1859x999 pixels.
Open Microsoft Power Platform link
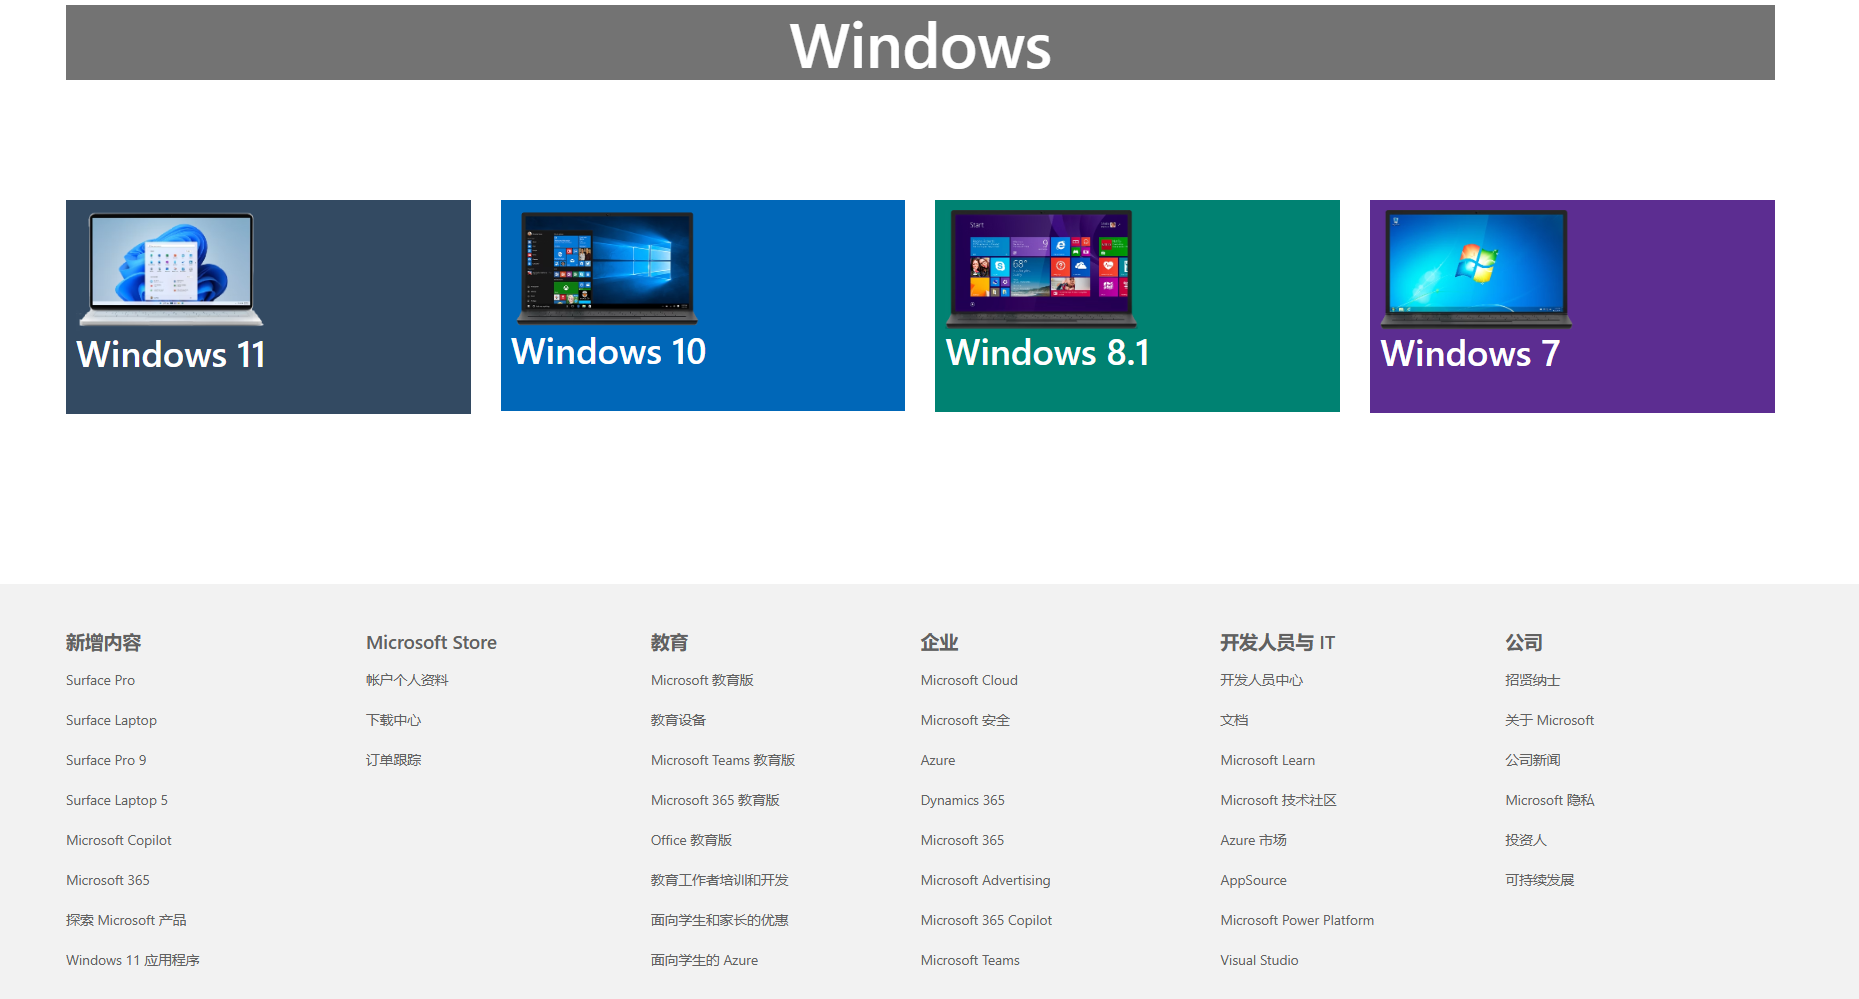click(1297, 920)
